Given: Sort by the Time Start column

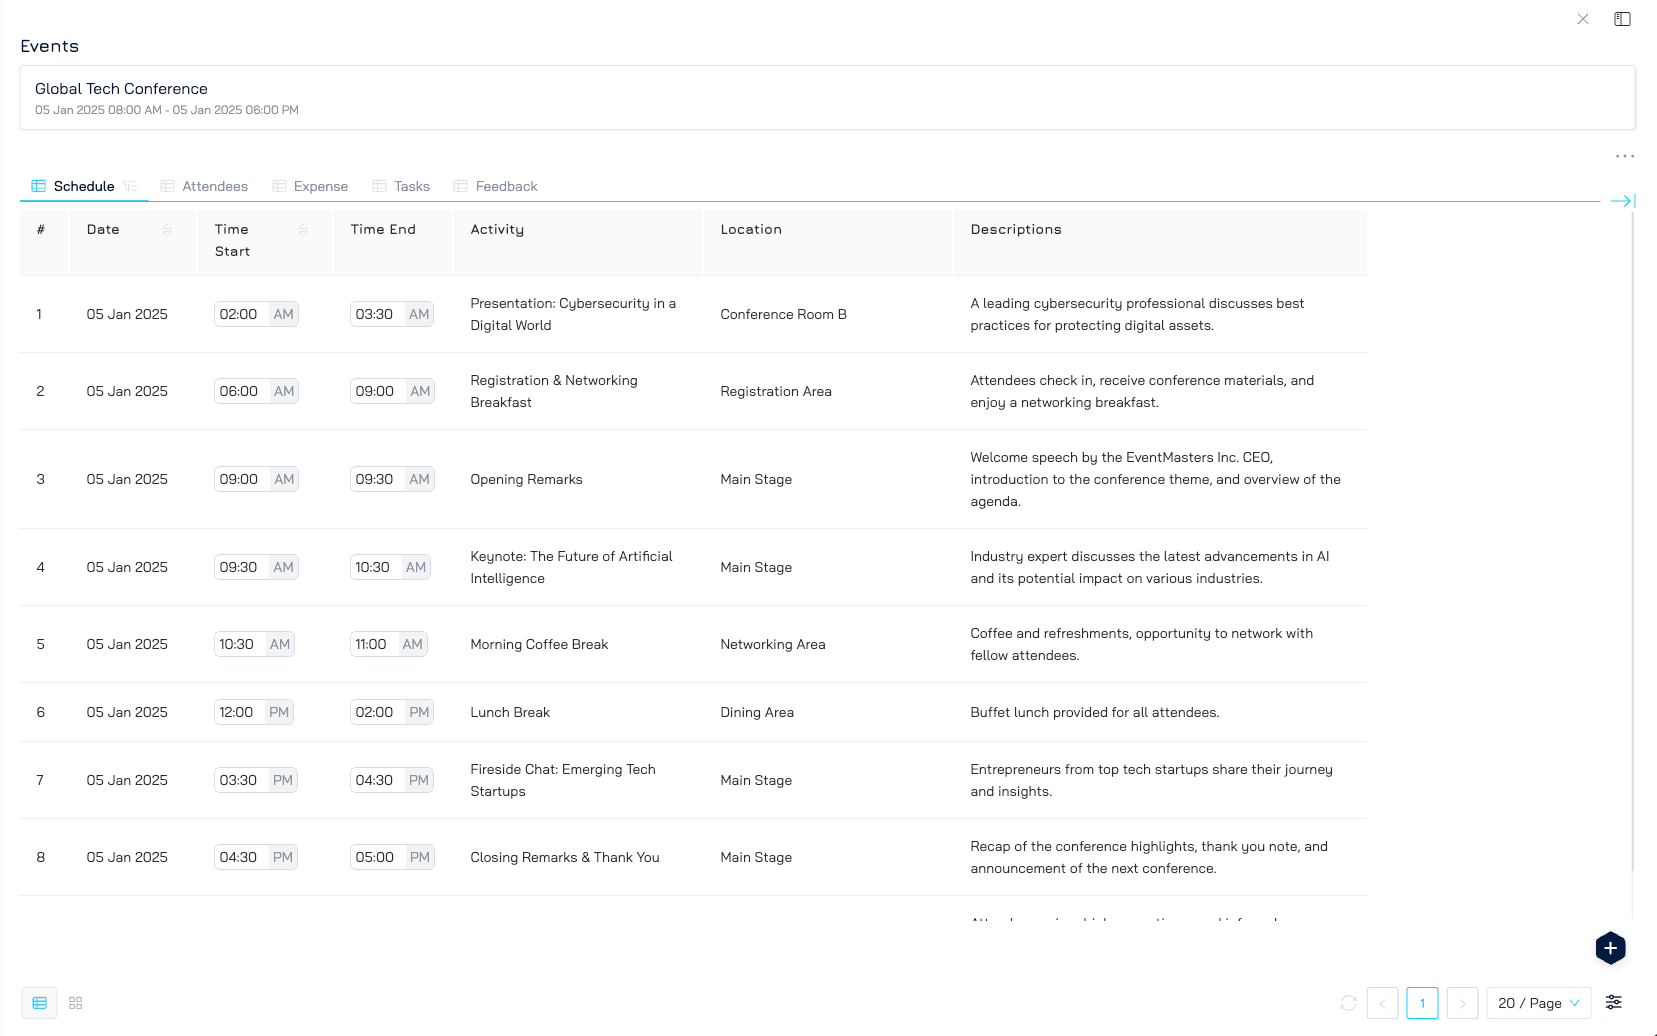Looking at the screenshot, I should [x=303, y=230].
